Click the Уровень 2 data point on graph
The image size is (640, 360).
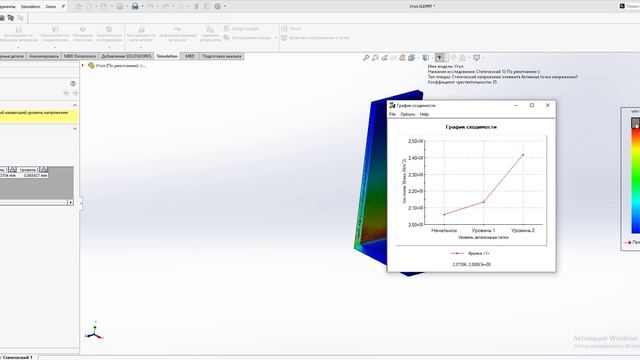pyautogui.click(x=523, y=155)
